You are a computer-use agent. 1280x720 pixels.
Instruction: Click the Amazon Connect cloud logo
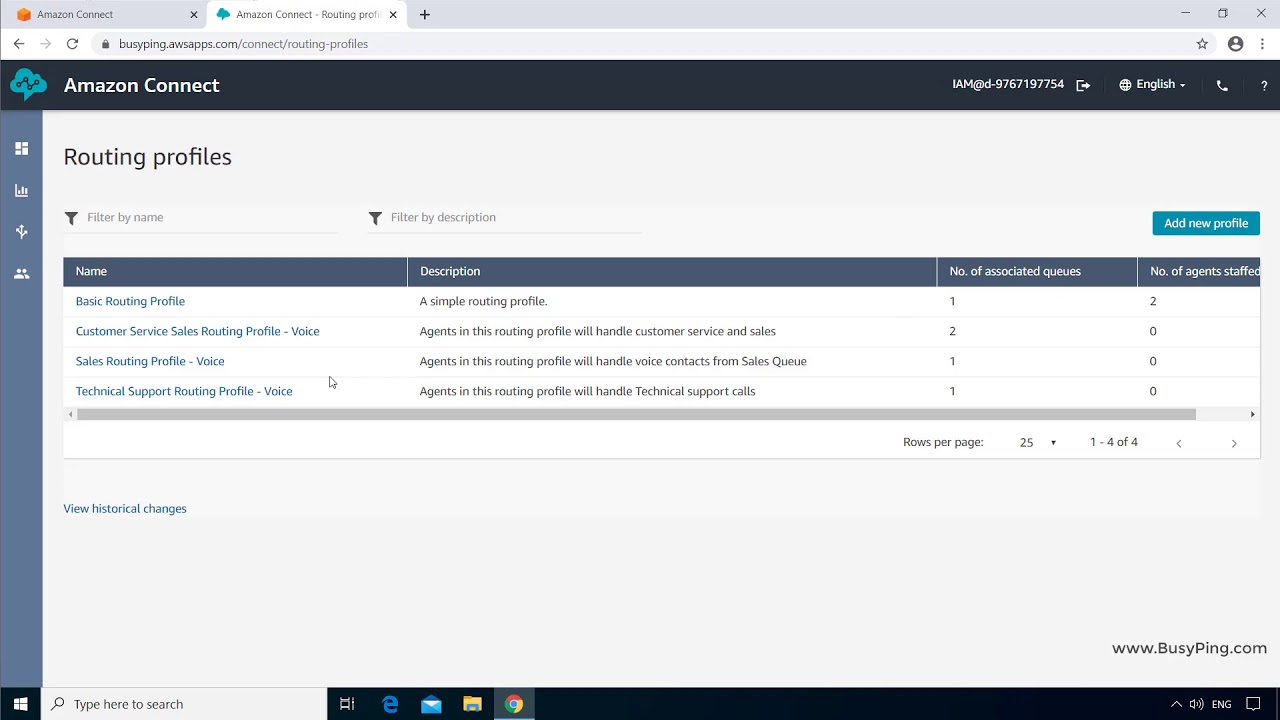click(x=28, y=85)
